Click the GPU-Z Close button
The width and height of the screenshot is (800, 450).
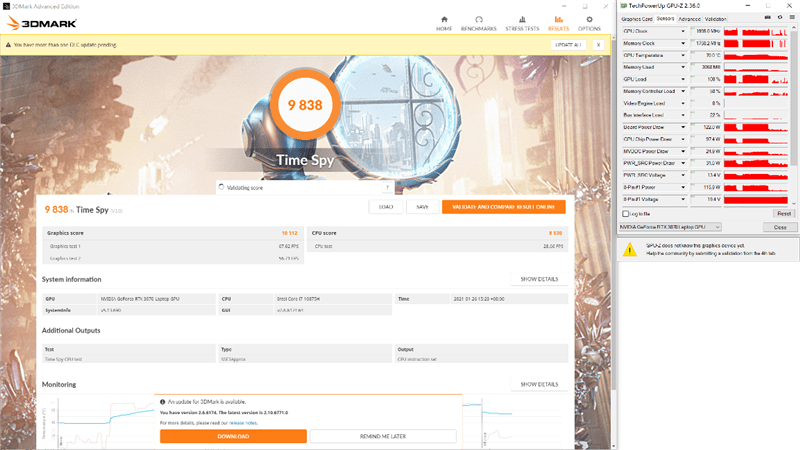[x=780, y=227]
